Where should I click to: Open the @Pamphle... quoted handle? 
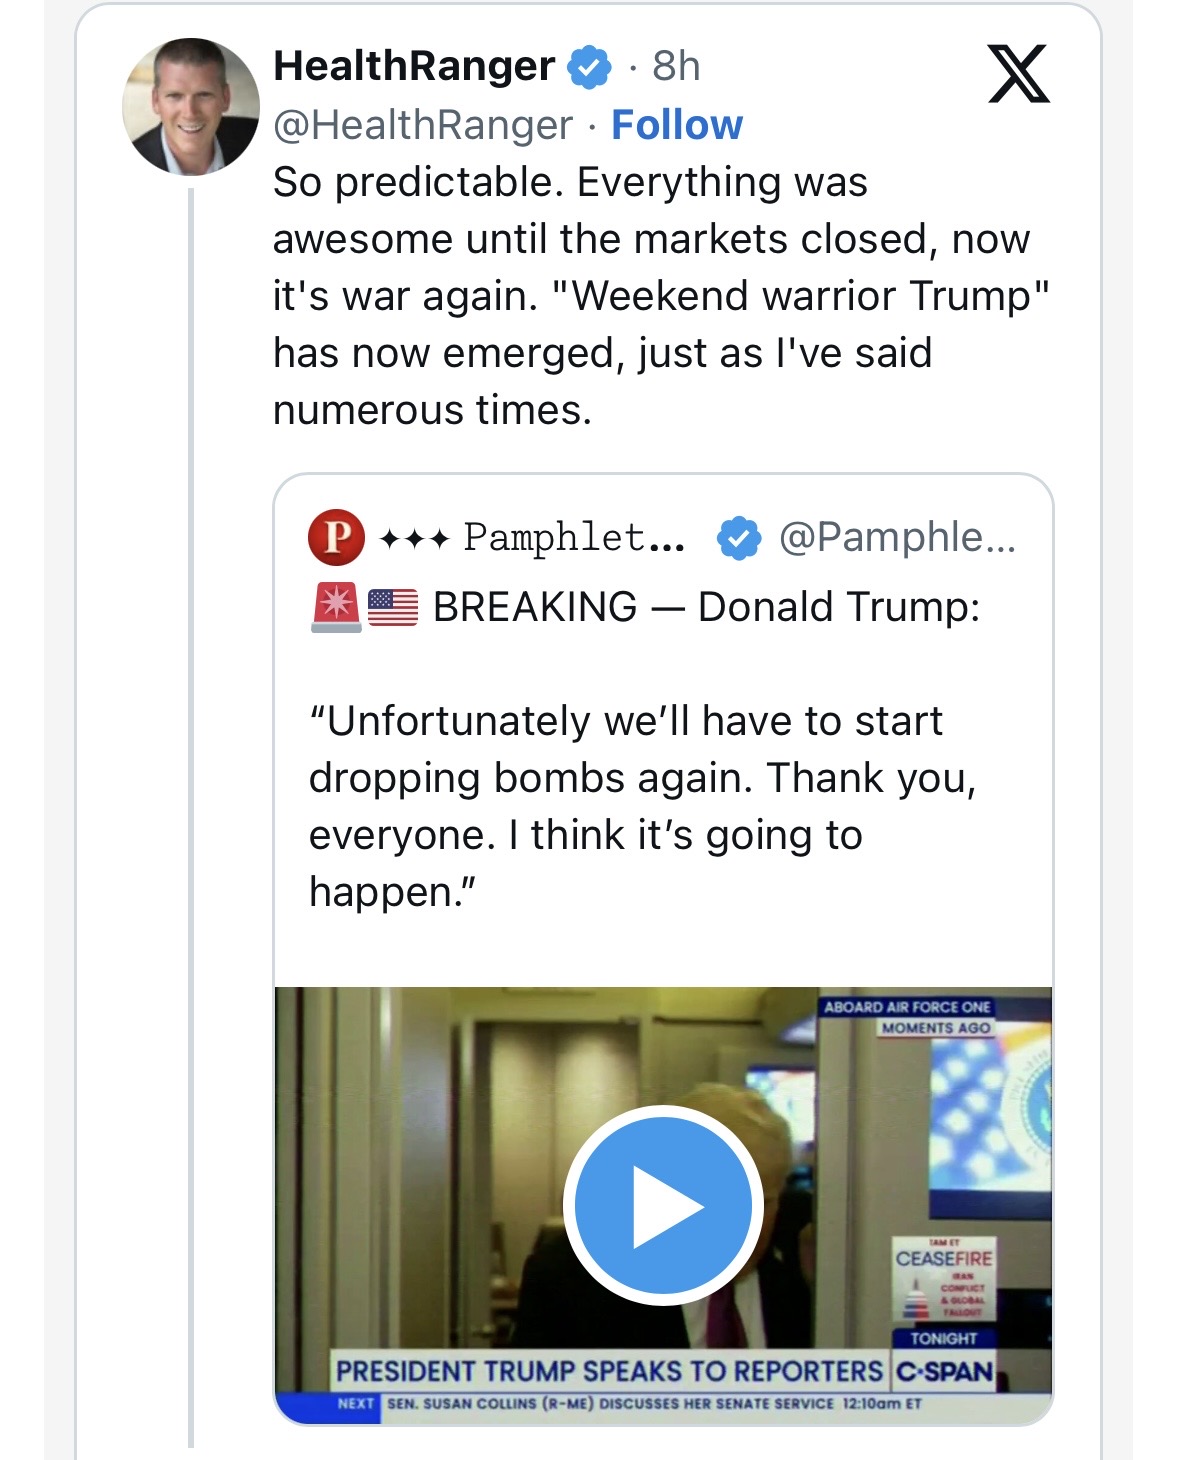pos(897,538)
